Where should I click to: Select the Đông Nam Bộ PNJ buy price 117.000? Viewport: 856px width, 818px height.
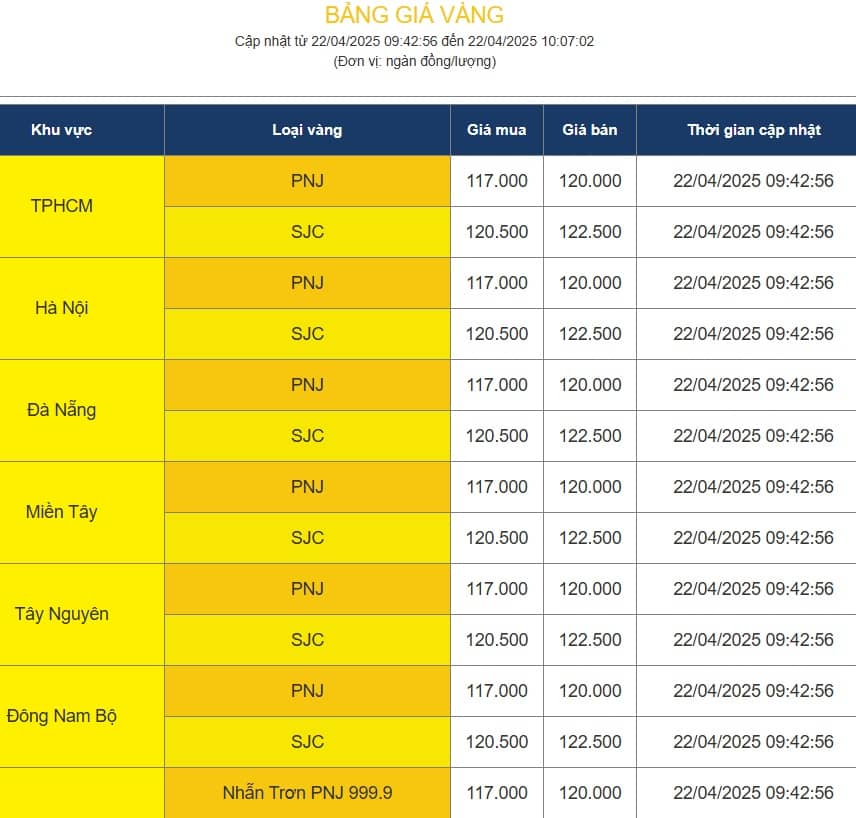tap(497, 691)
